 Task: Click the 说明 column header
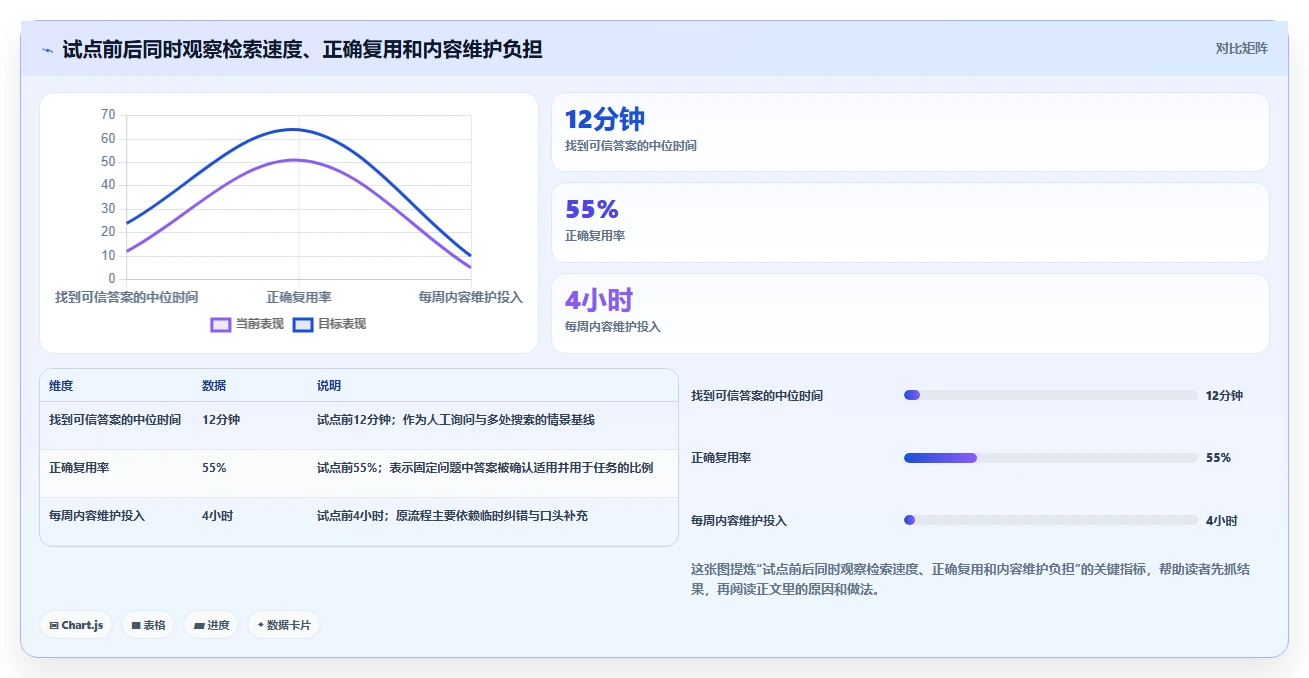click(x=329, y=386)
